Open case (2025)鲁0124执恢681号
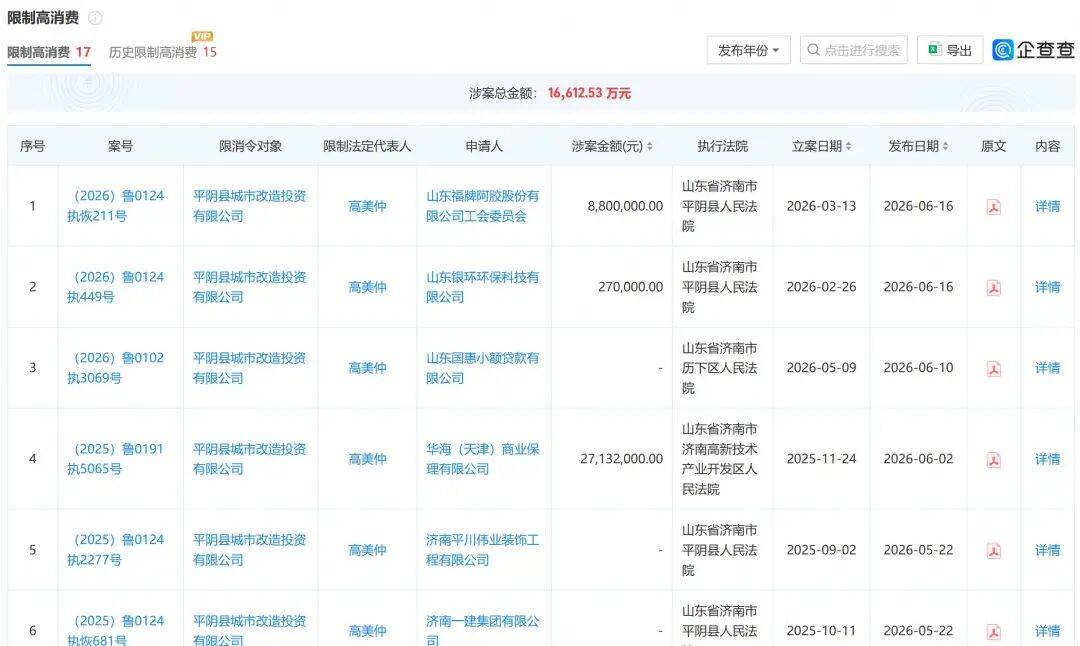 tap(116, 630)
